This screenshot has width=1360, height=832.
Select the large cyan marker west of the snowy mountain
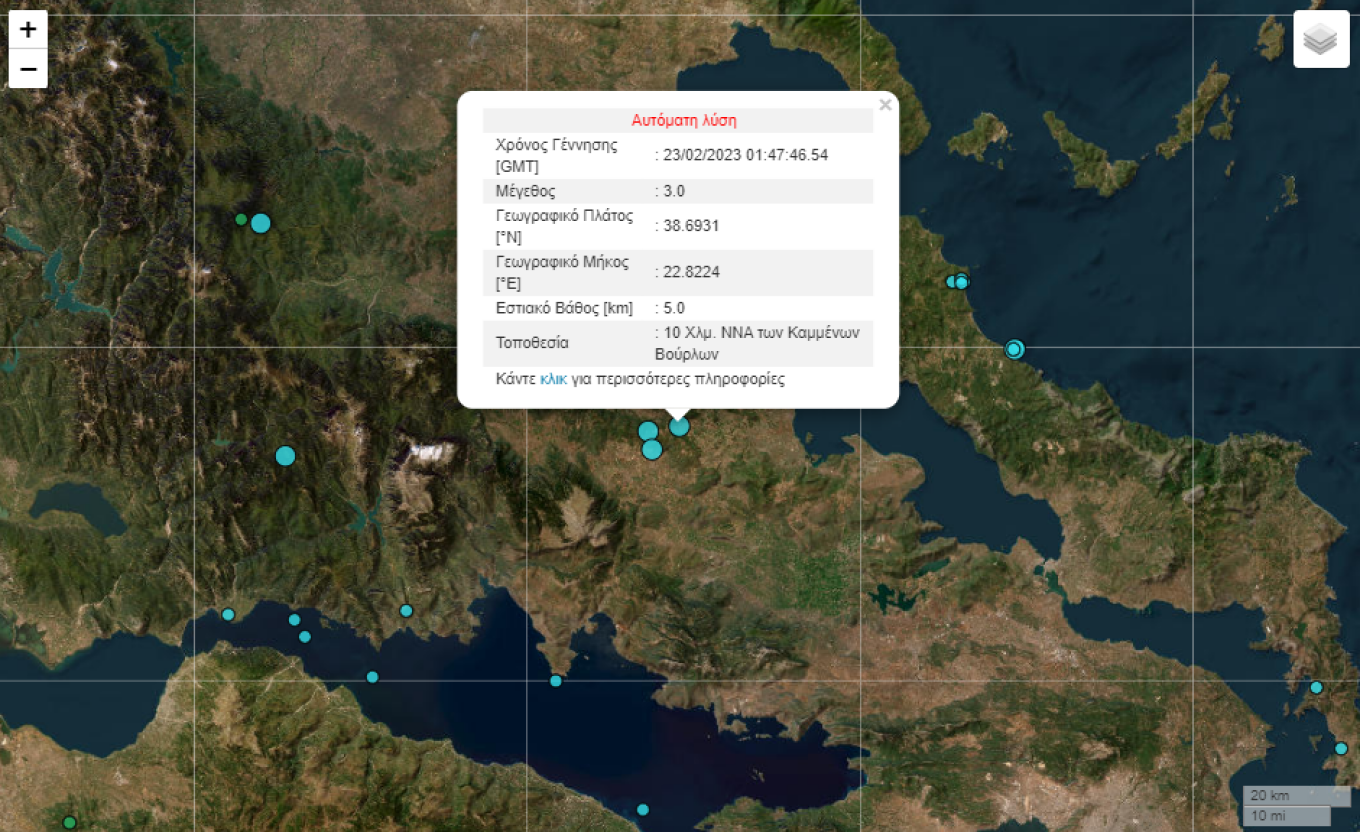[x=285, y=456]
